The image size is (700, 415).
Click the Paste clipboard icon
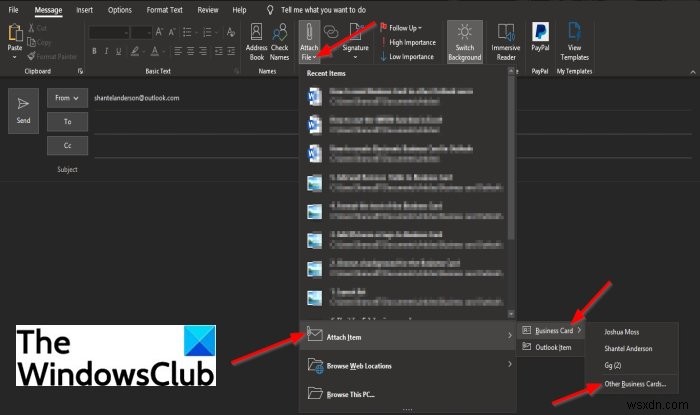click(x=15, y=33)
